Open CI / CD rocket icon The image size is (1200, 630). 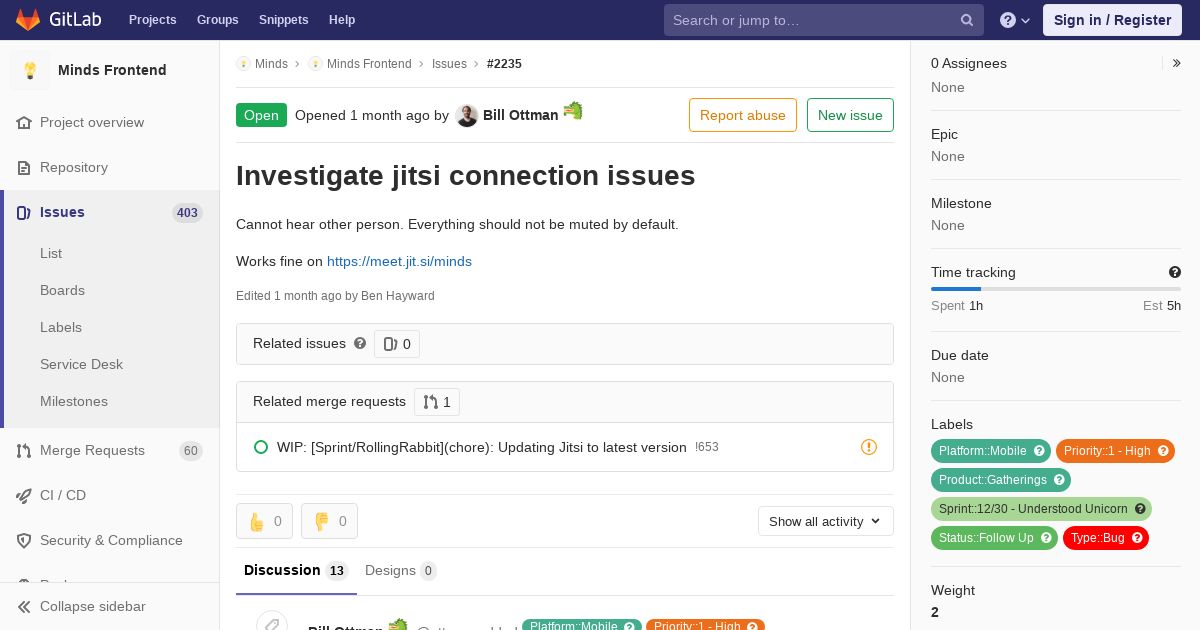coord(24,495)
